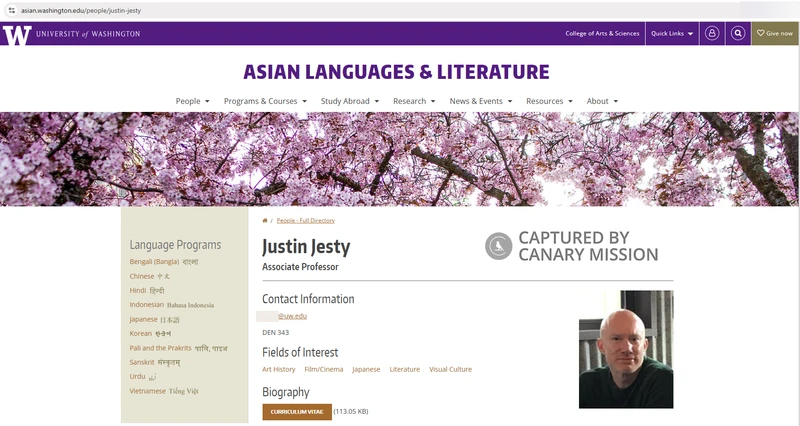Open the user account icon in purple bar

pyautogui.click(x=712, y=34)
